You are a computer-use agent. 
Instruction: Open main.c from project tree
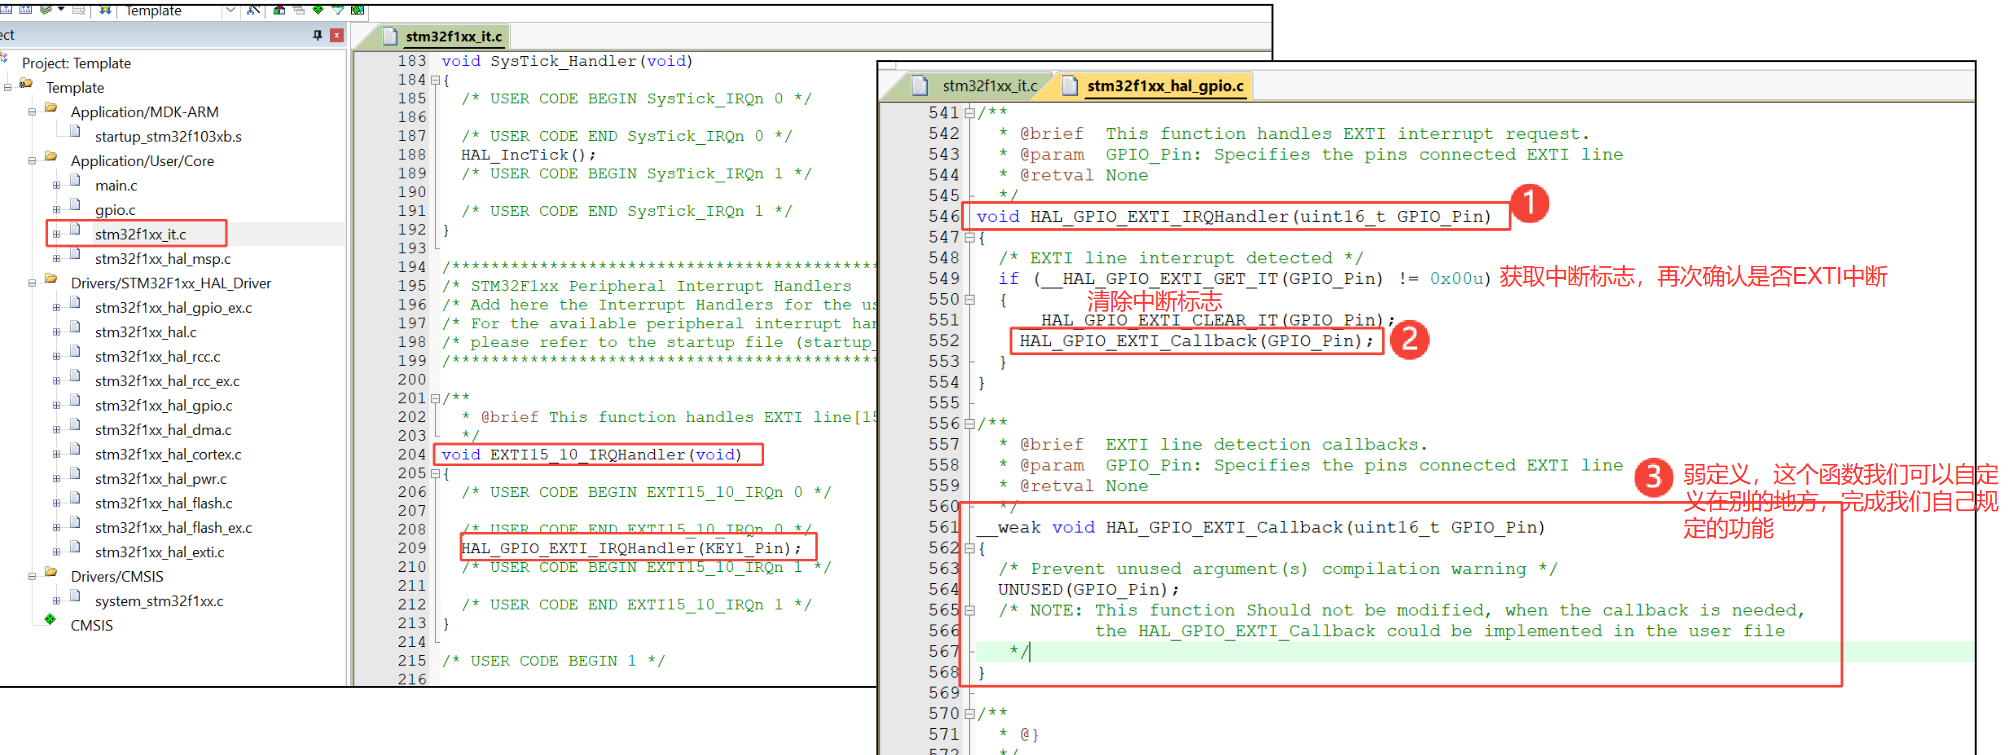click(116, 186)
